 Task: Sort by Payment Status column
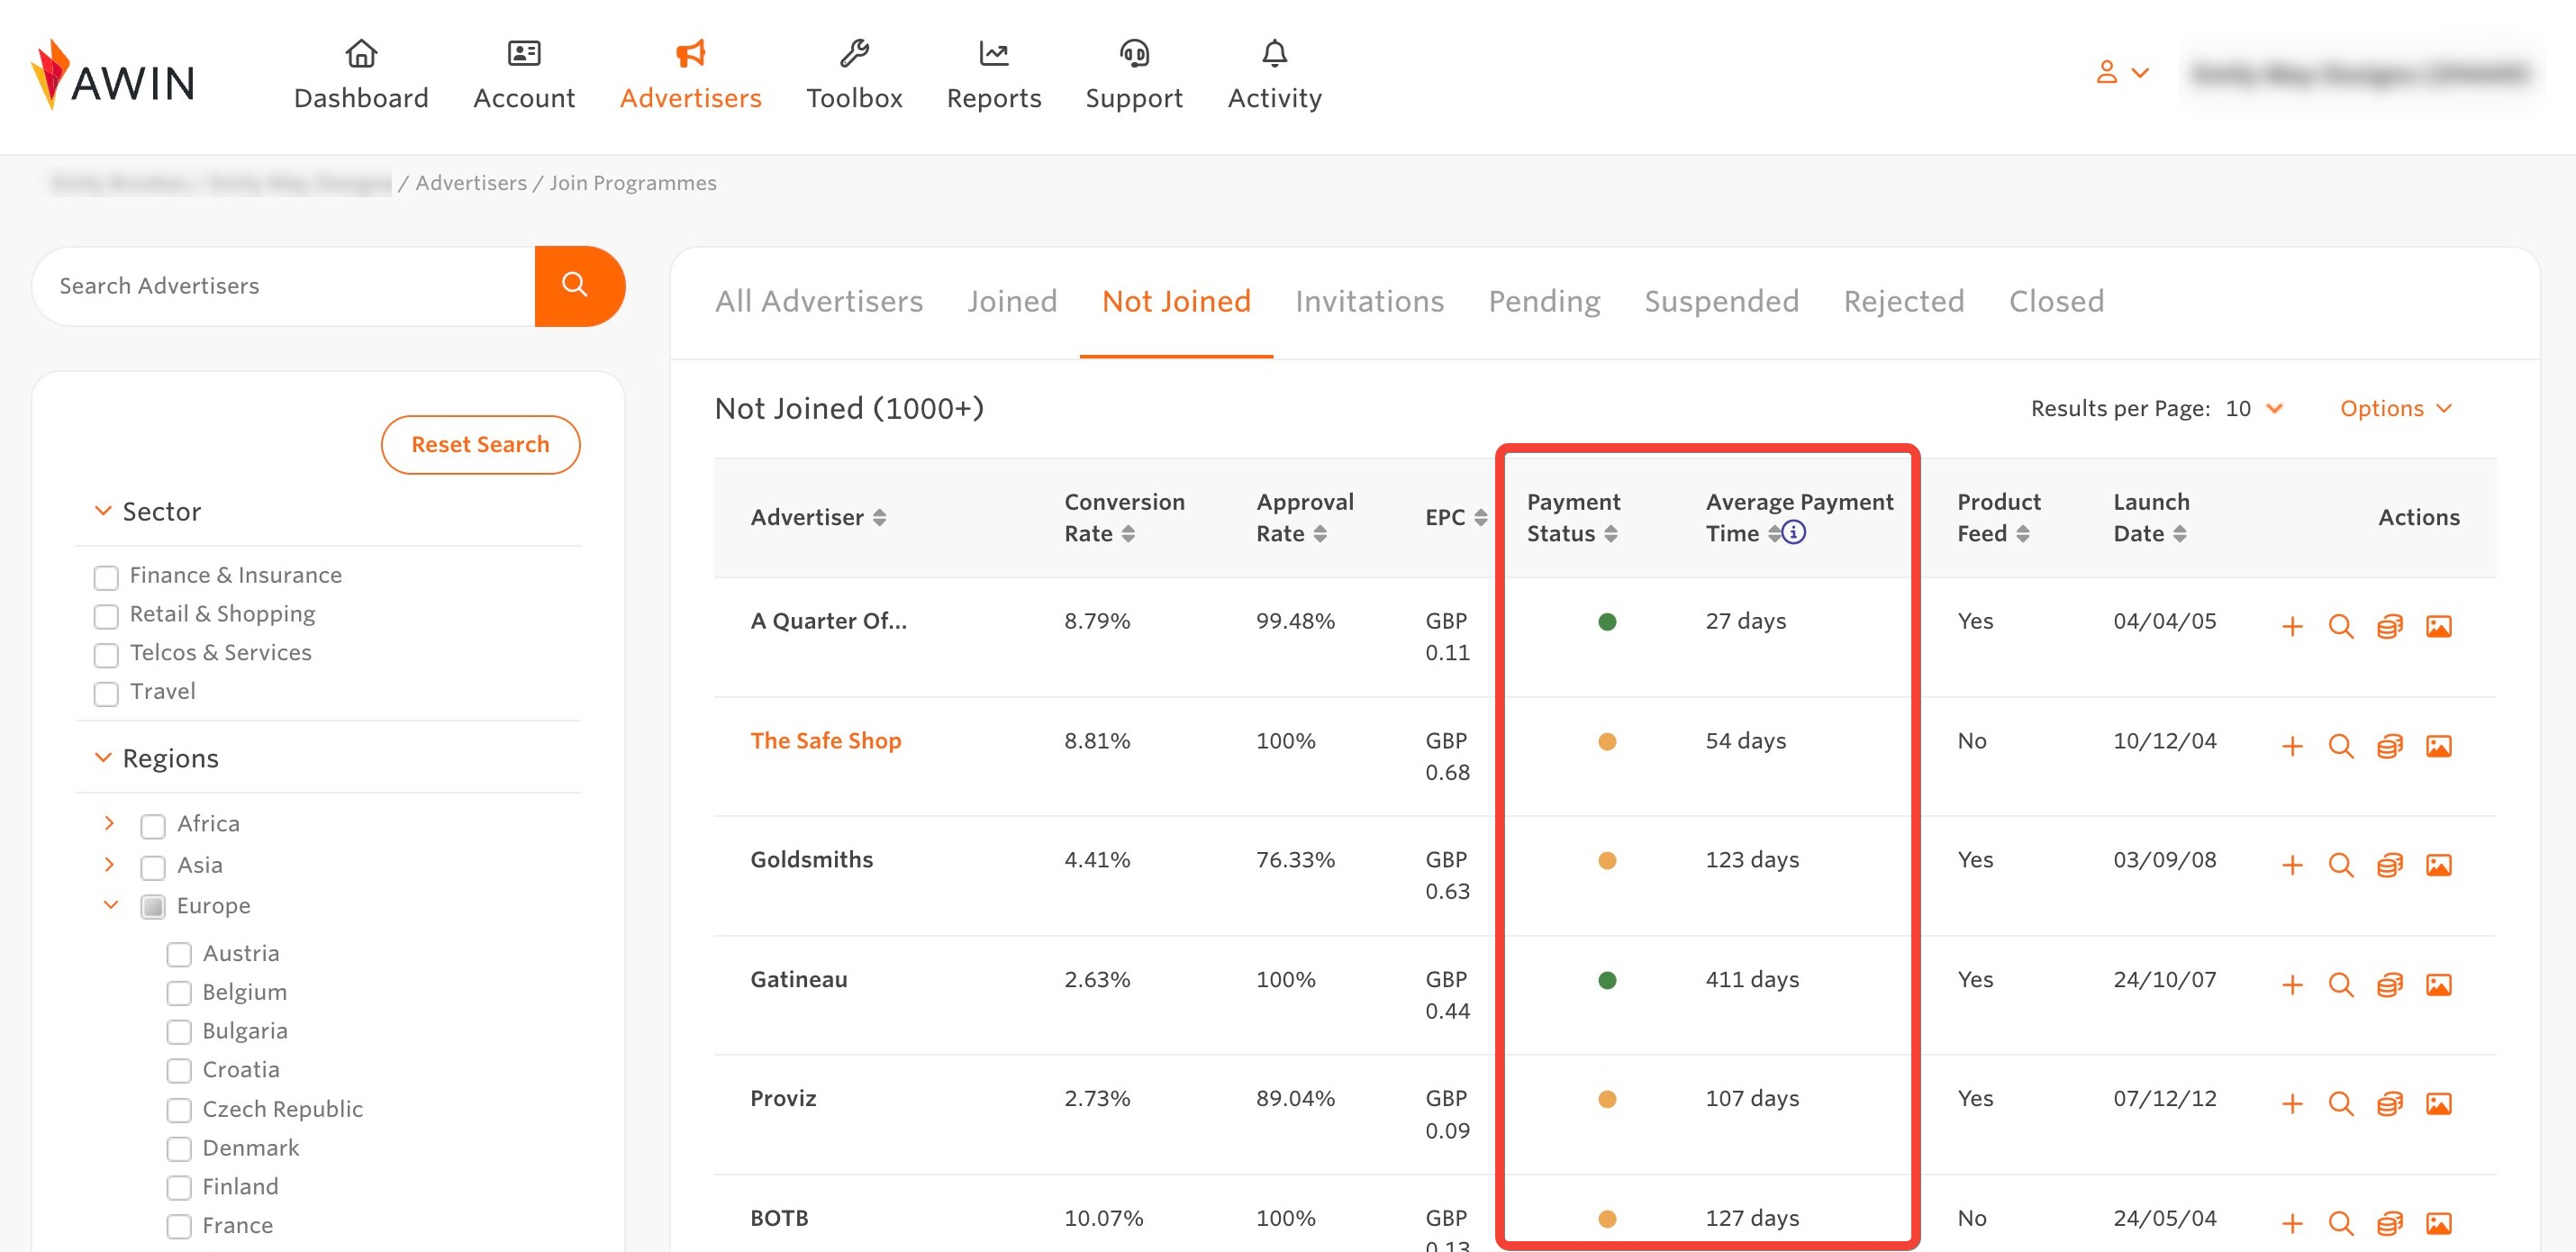pyautogui.click(x=1610, y=533)
